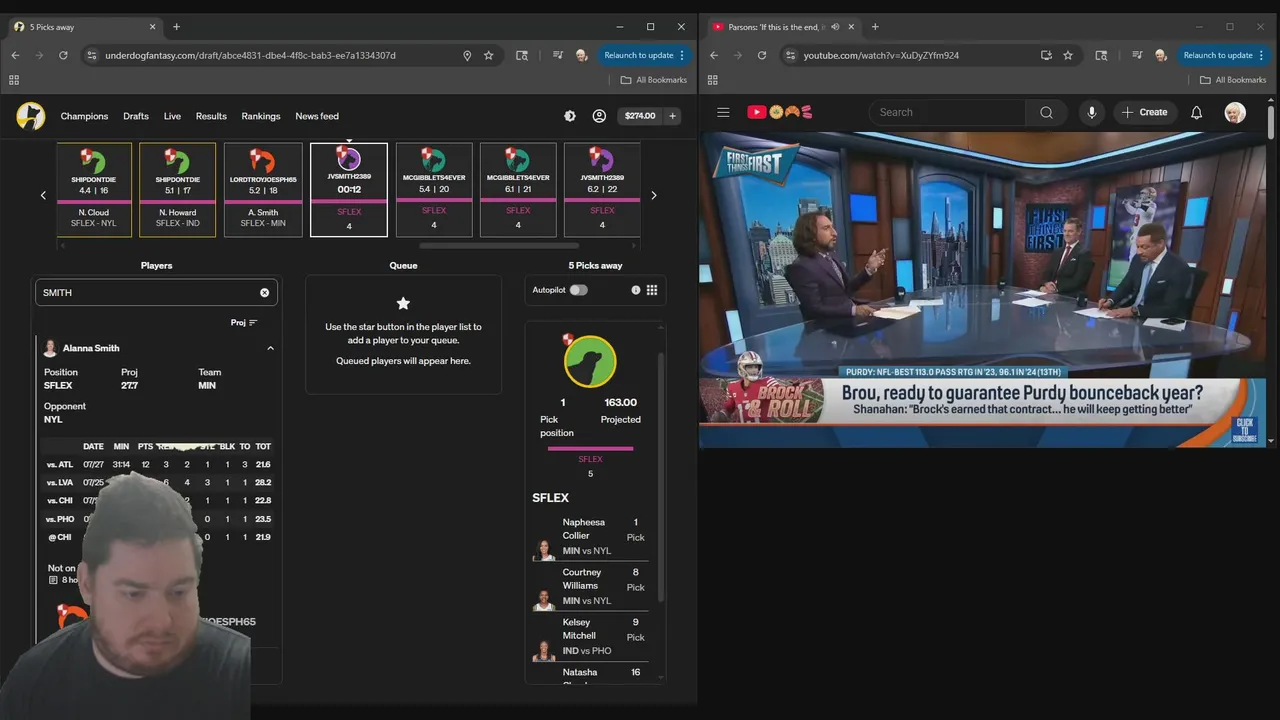Toggle dark mode theme icon on Underdog
This screenshot has width=1280, height=720.
pos(570,116)
